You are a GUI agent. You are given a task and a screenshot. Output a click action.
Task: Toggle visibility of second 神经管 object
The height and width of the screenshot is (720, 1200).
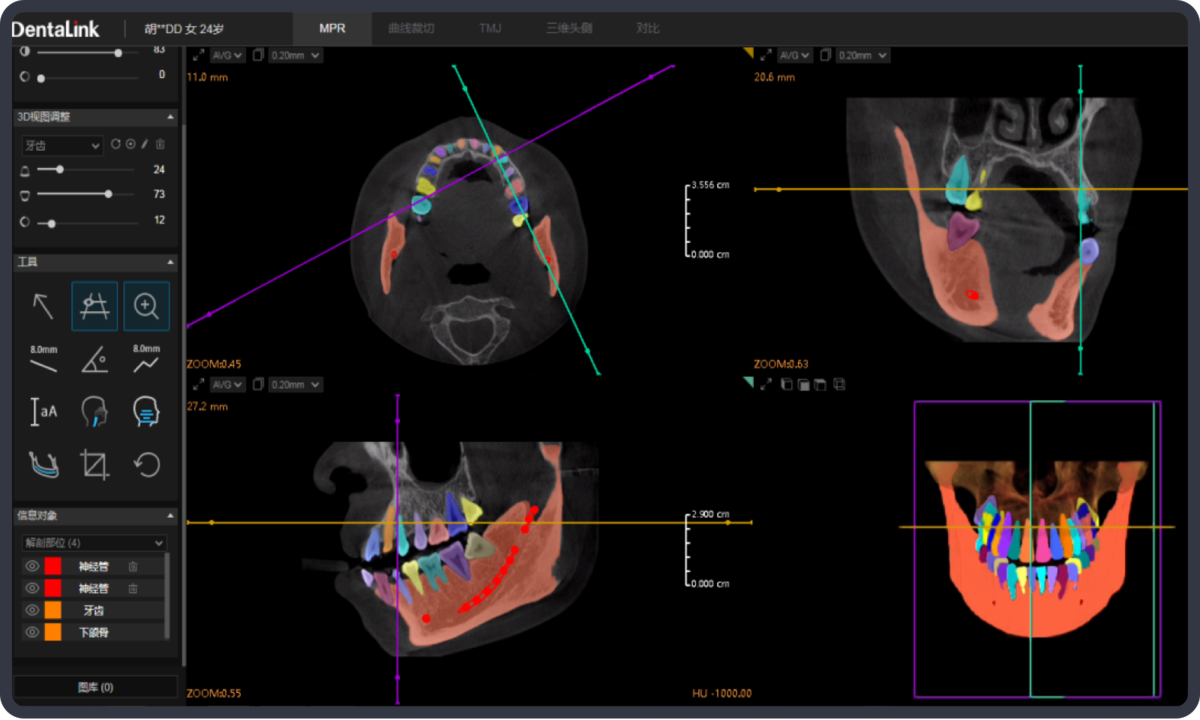[x=31, y=588]
